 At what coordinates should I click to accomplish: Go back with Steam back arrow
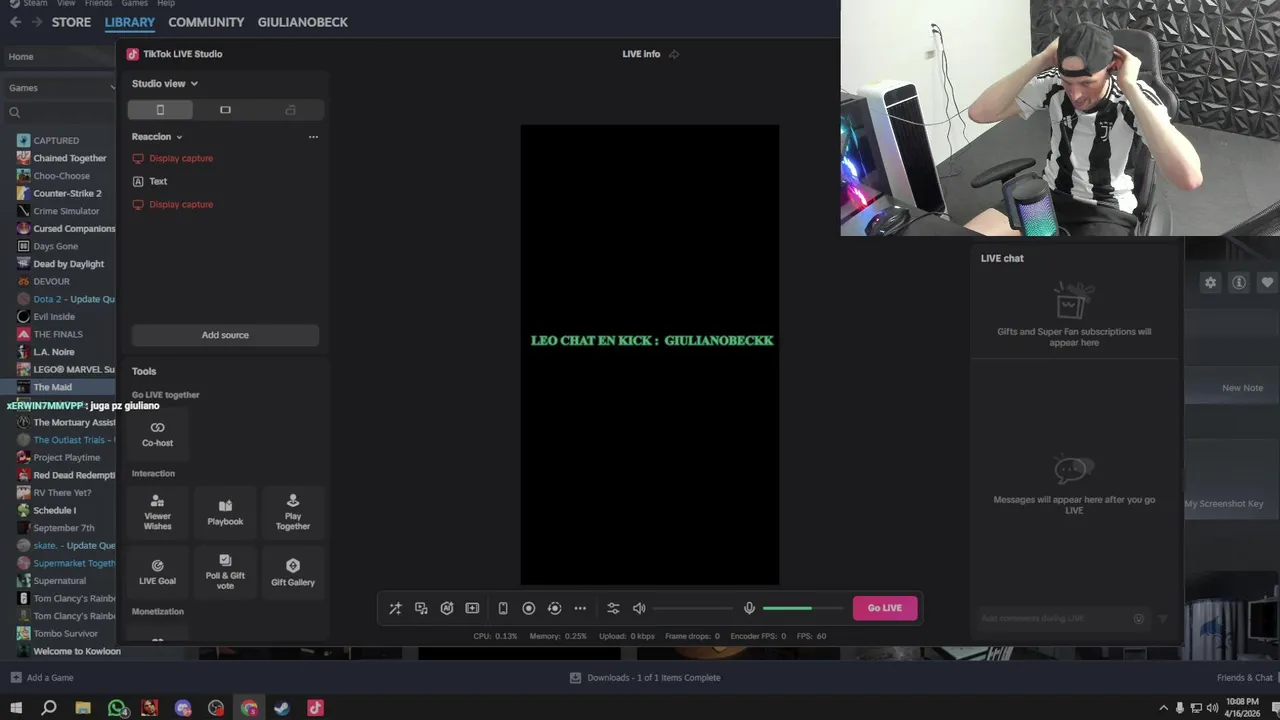pyautogui.click(x=15, y=22)
